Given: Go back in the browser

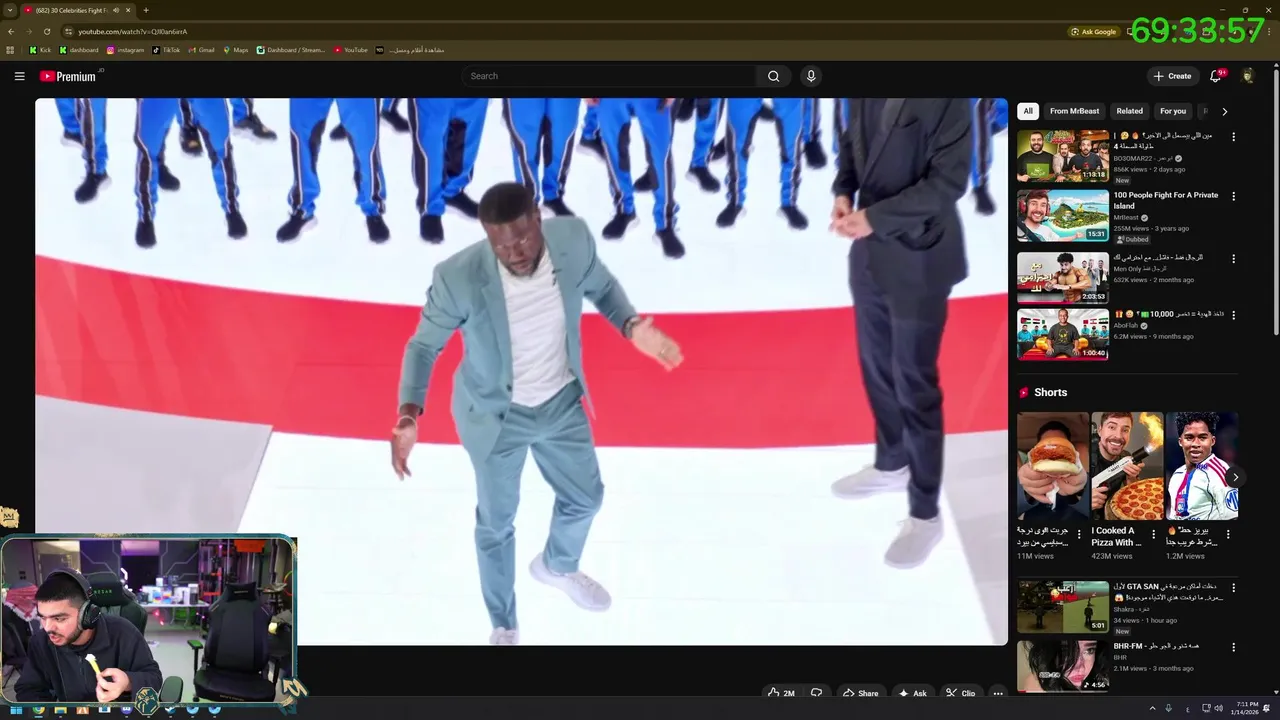Looking at the screenshot, I should click(x=11, y=31).
